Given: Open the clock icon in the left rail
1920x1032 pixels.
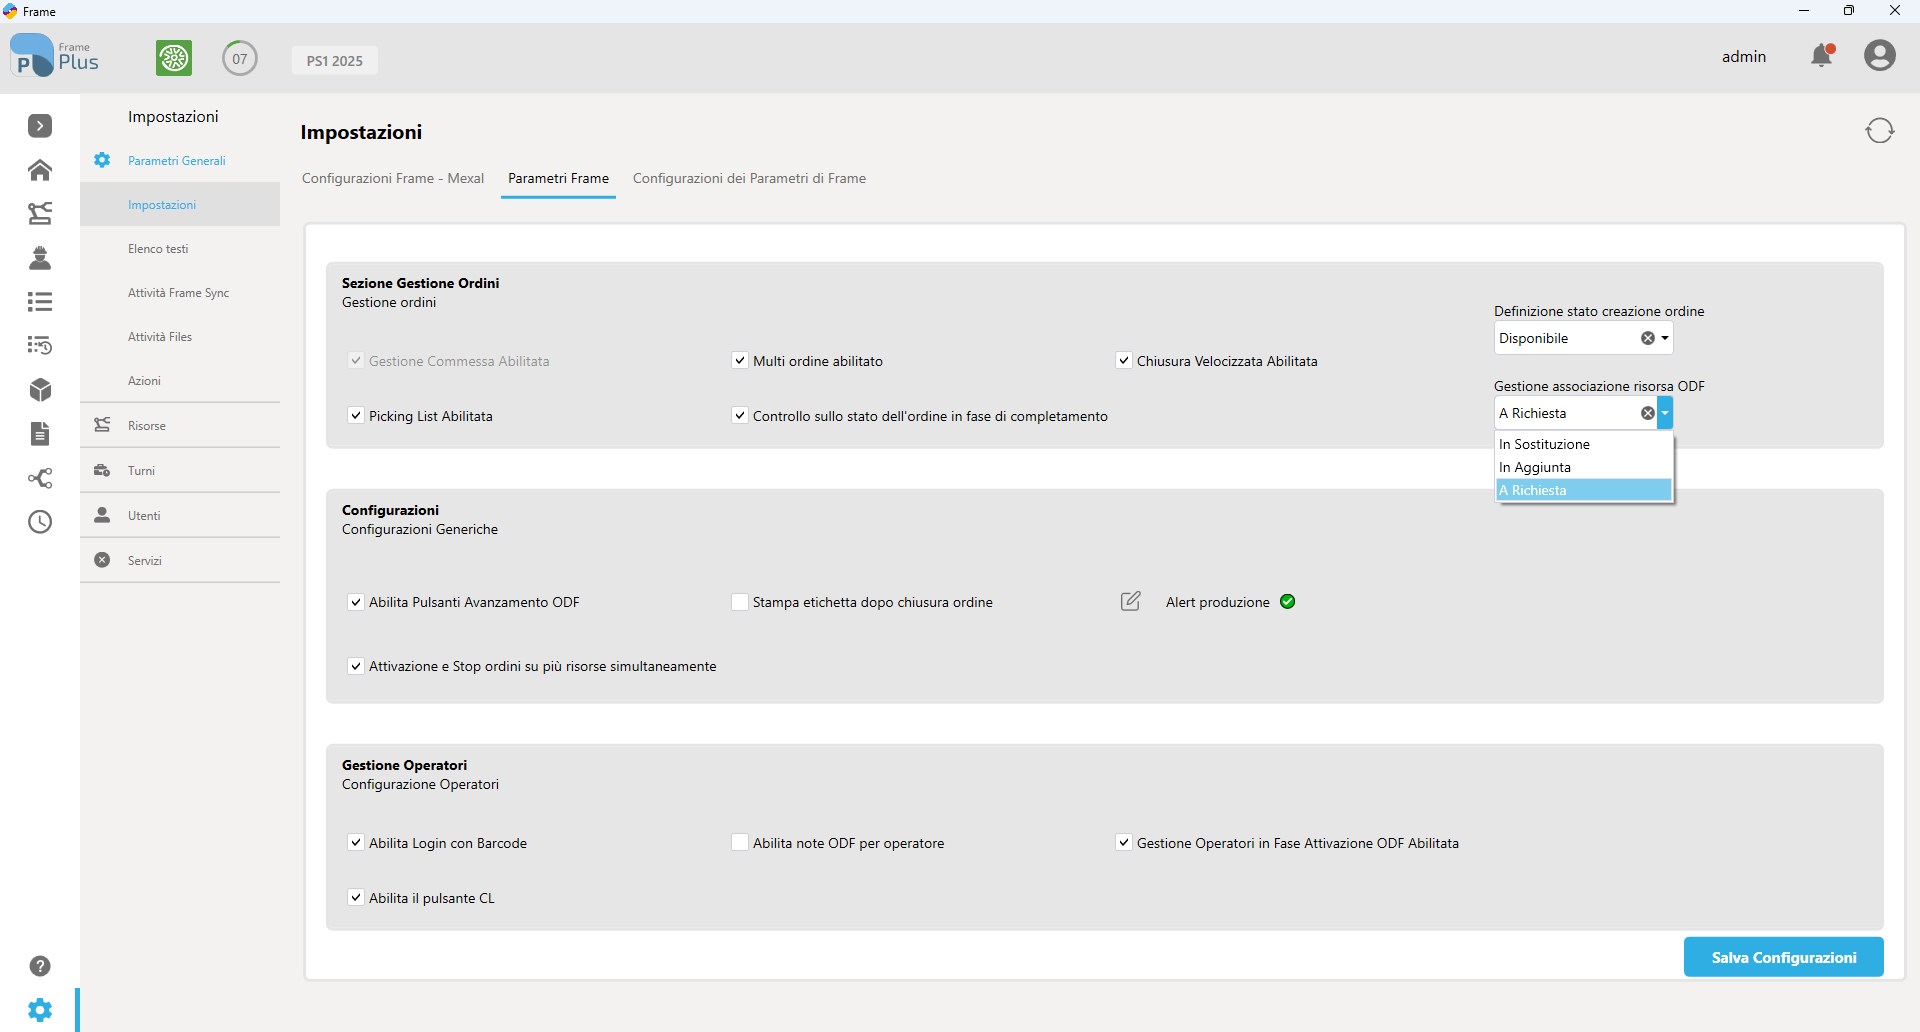Looking at the screenshot, I should point(40,522).
